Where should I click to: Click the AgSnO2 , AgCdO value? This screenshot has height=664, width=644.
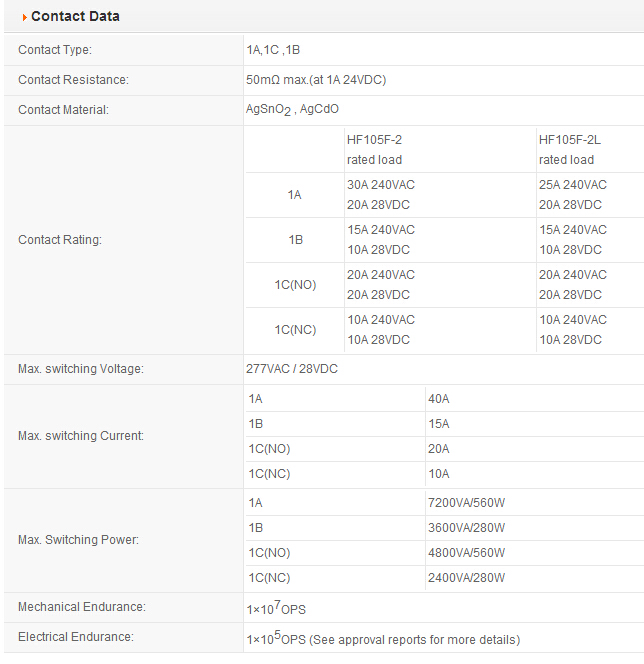click(292, 110)
